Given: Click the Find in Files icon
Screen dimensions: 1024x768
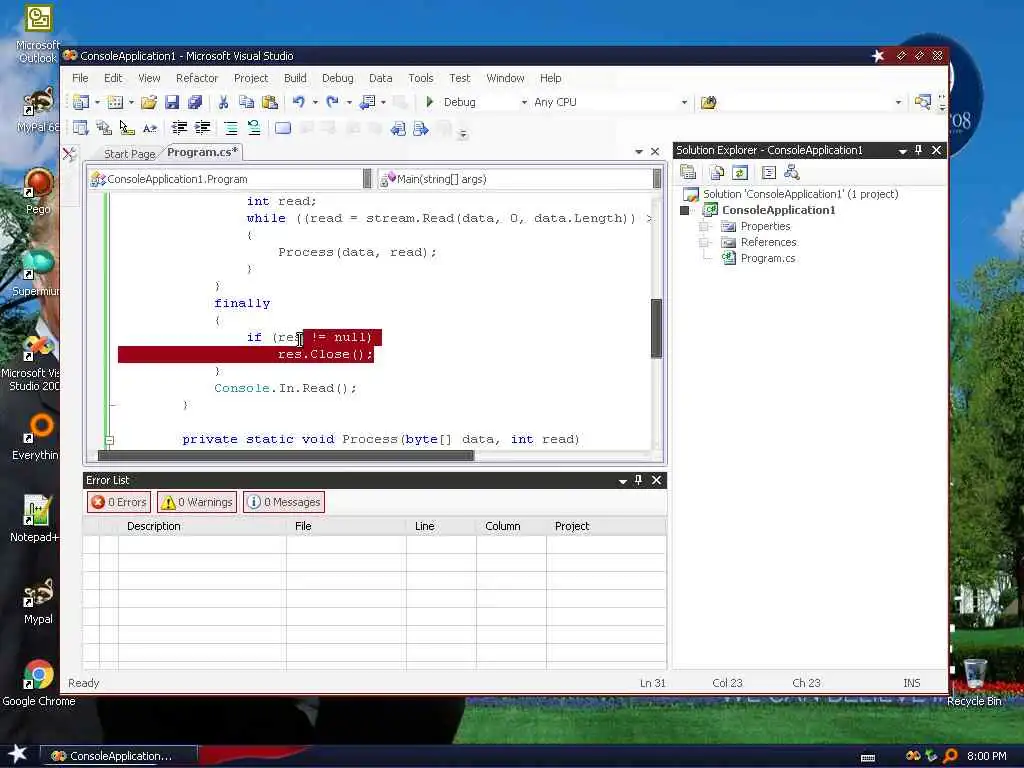Looking at the screenshot, I should click(x=709, y=102).
